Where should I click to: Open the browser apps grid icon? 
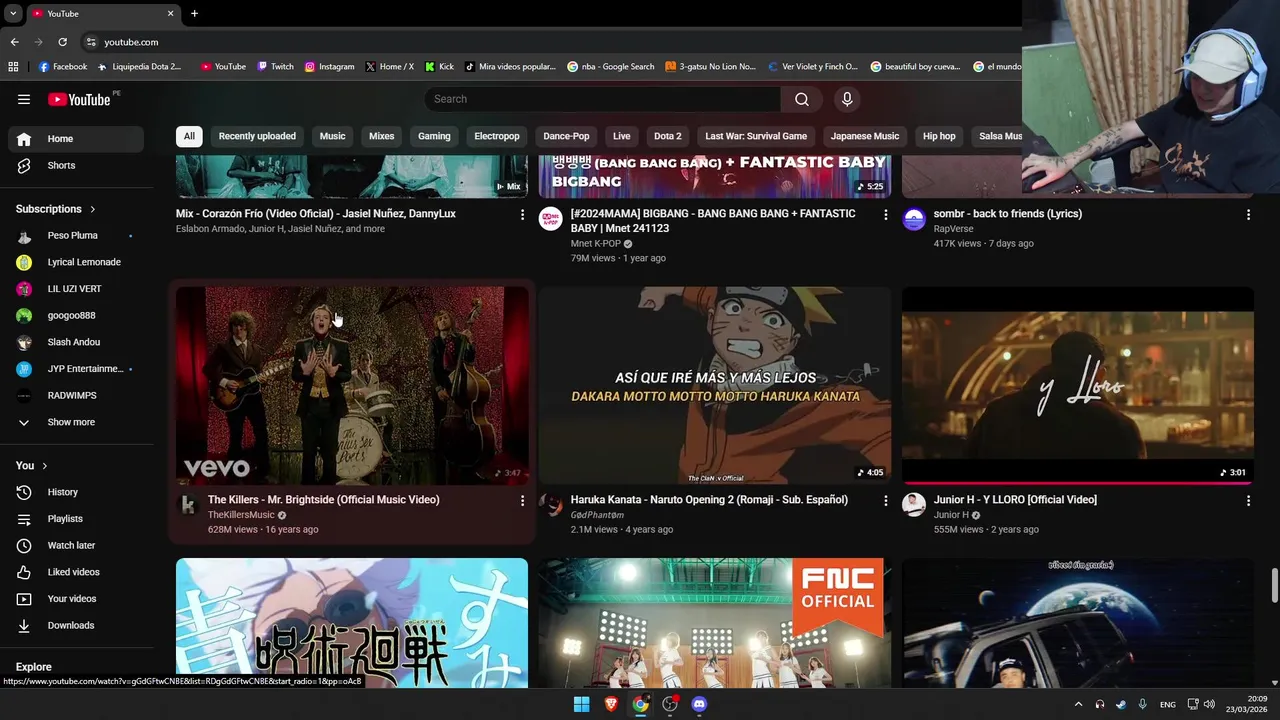pos(13,67)
